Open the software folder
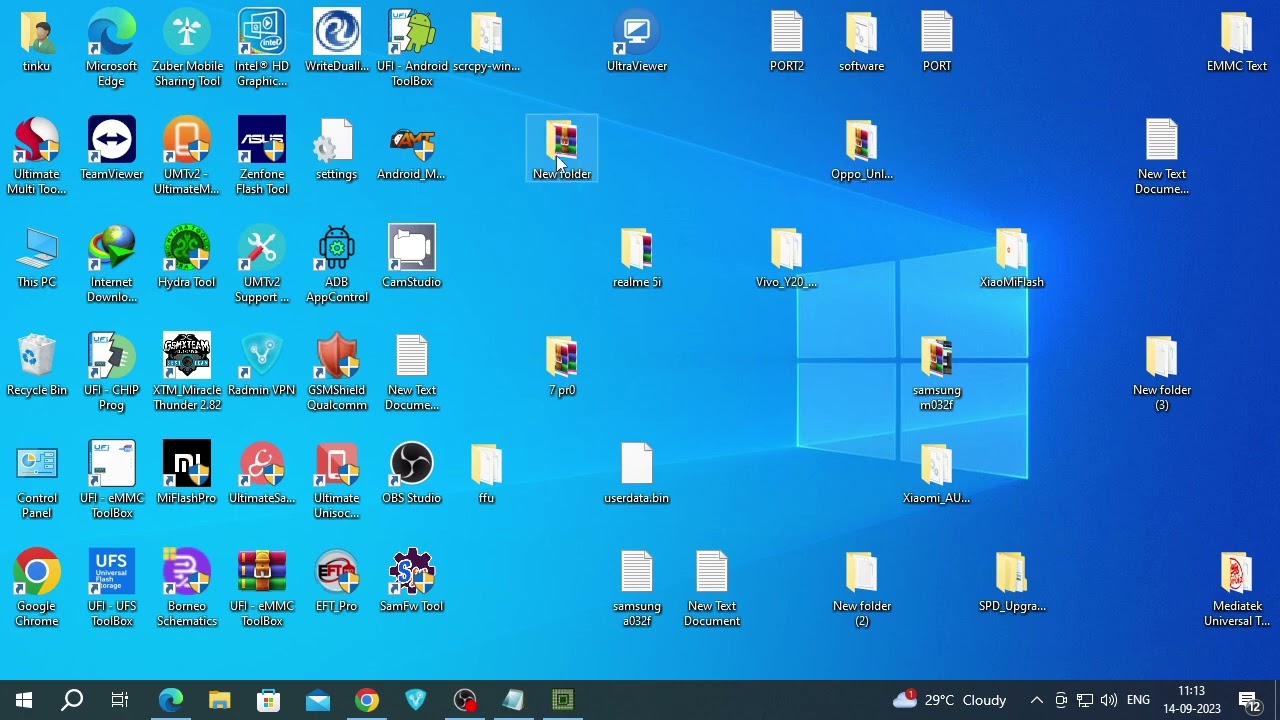The image size is (1280, 720). (x=862, y=42)
